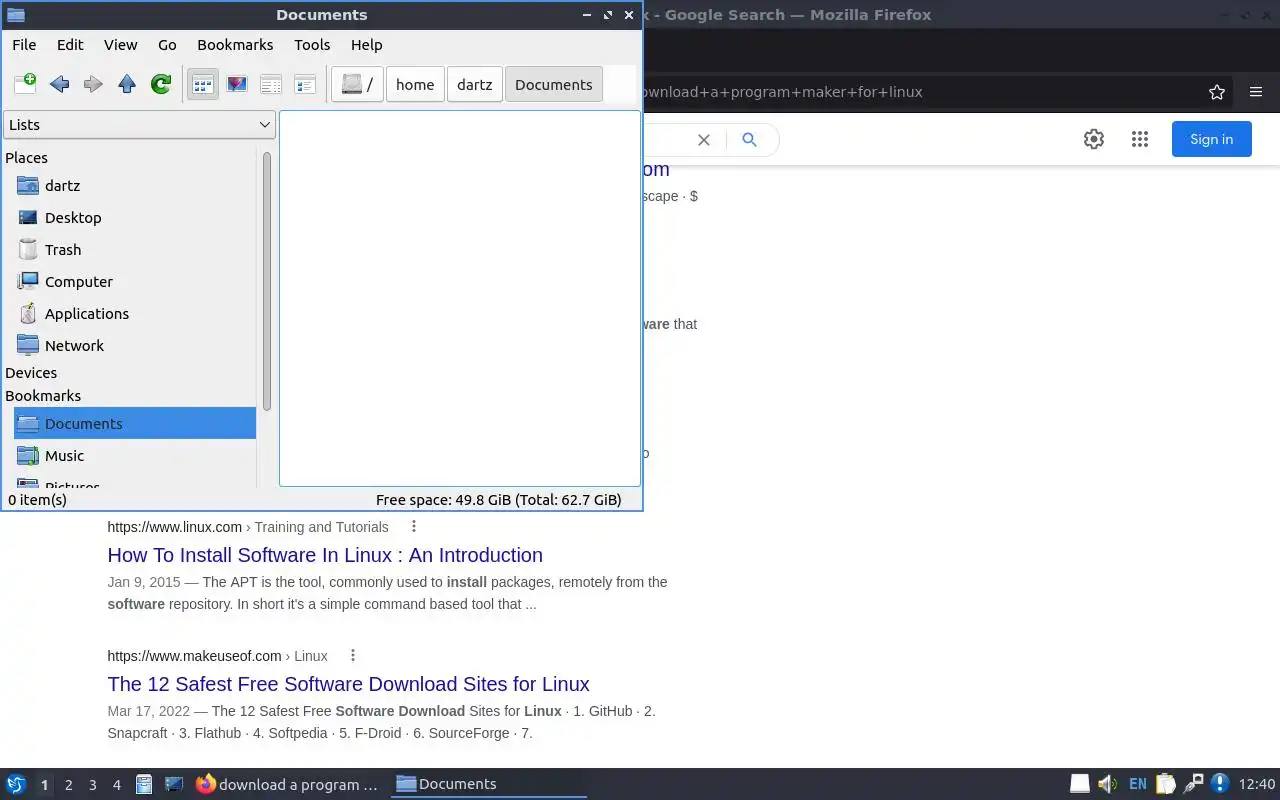Go up to the parent folder

[x=127, y=84]
